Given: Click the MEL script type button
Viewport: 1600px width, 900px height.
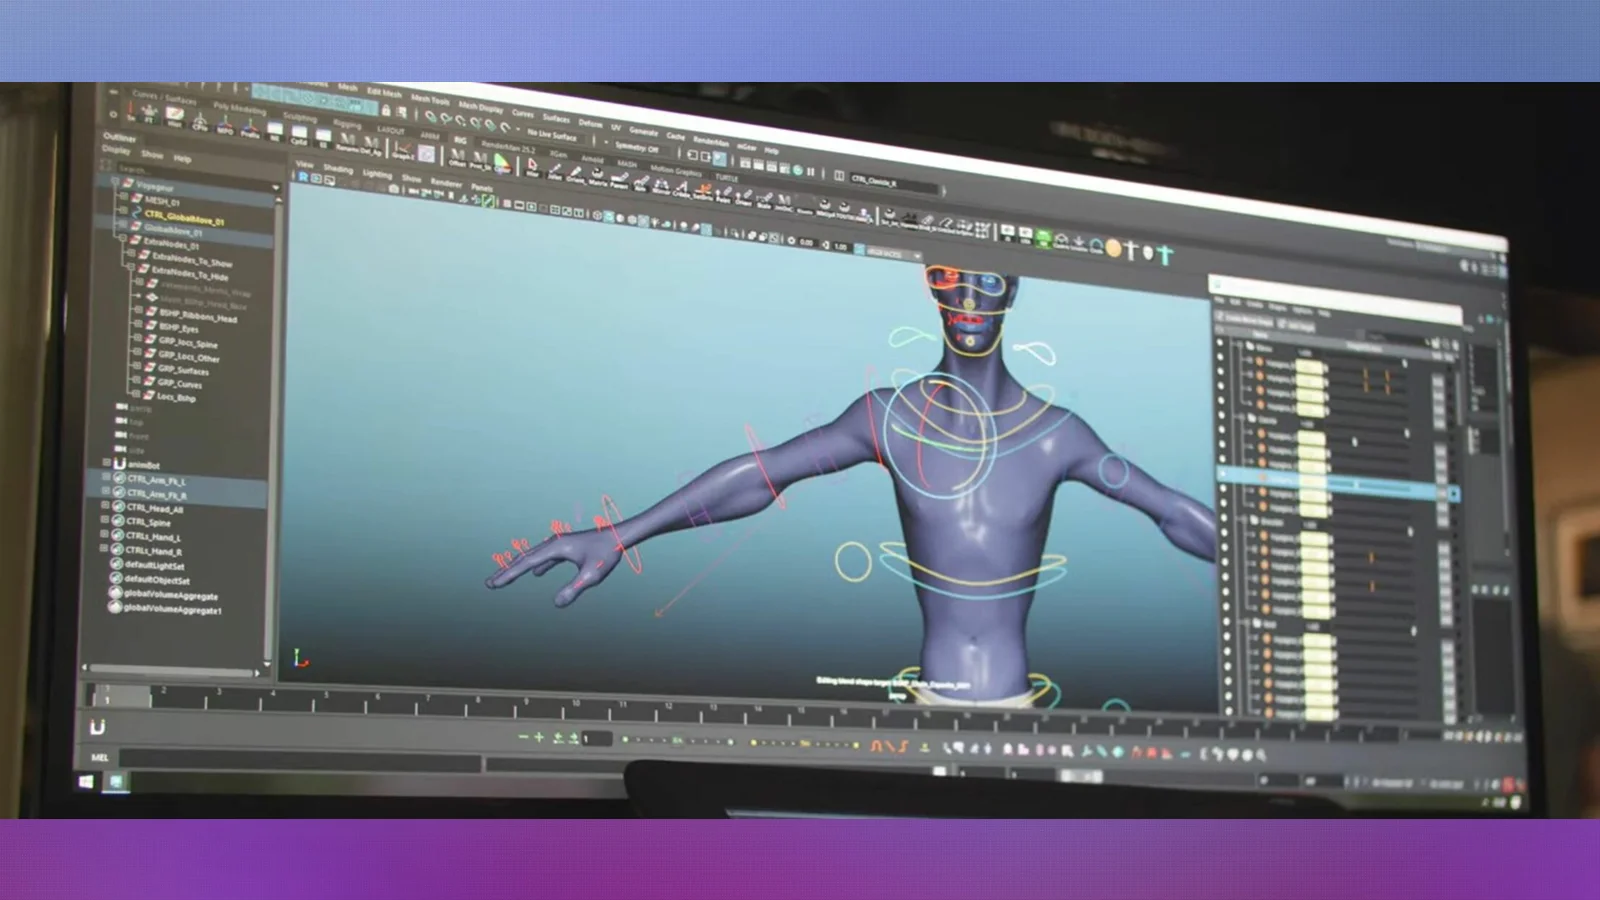Looking at the screenshot, I should pos(100,758).
